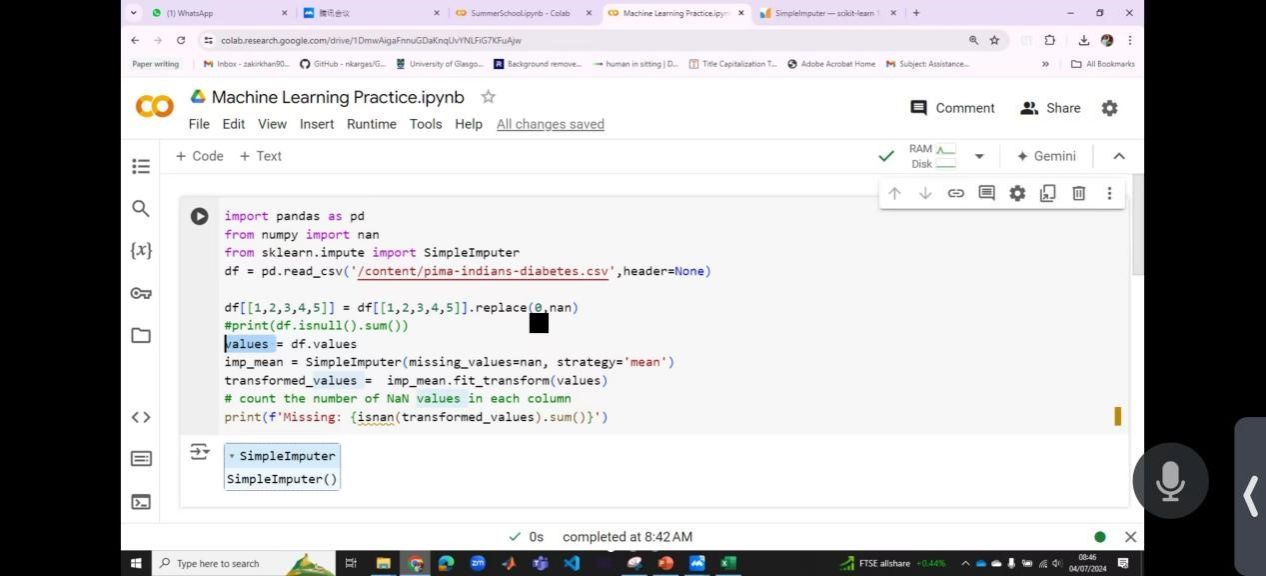Open Visual Studio Code from taskbar
Viewport: 1266px width, 576px height.
pos(571,563)
